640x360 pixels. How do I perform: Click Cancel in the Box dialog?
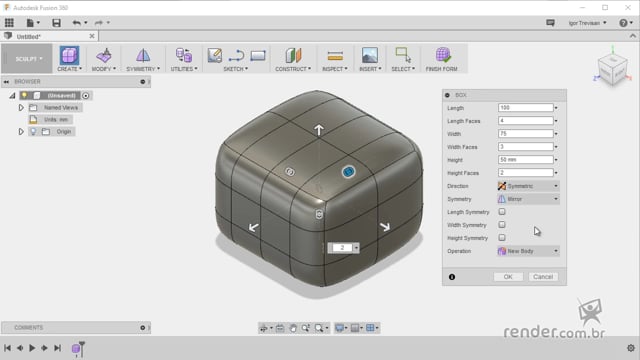click(543, 277)
